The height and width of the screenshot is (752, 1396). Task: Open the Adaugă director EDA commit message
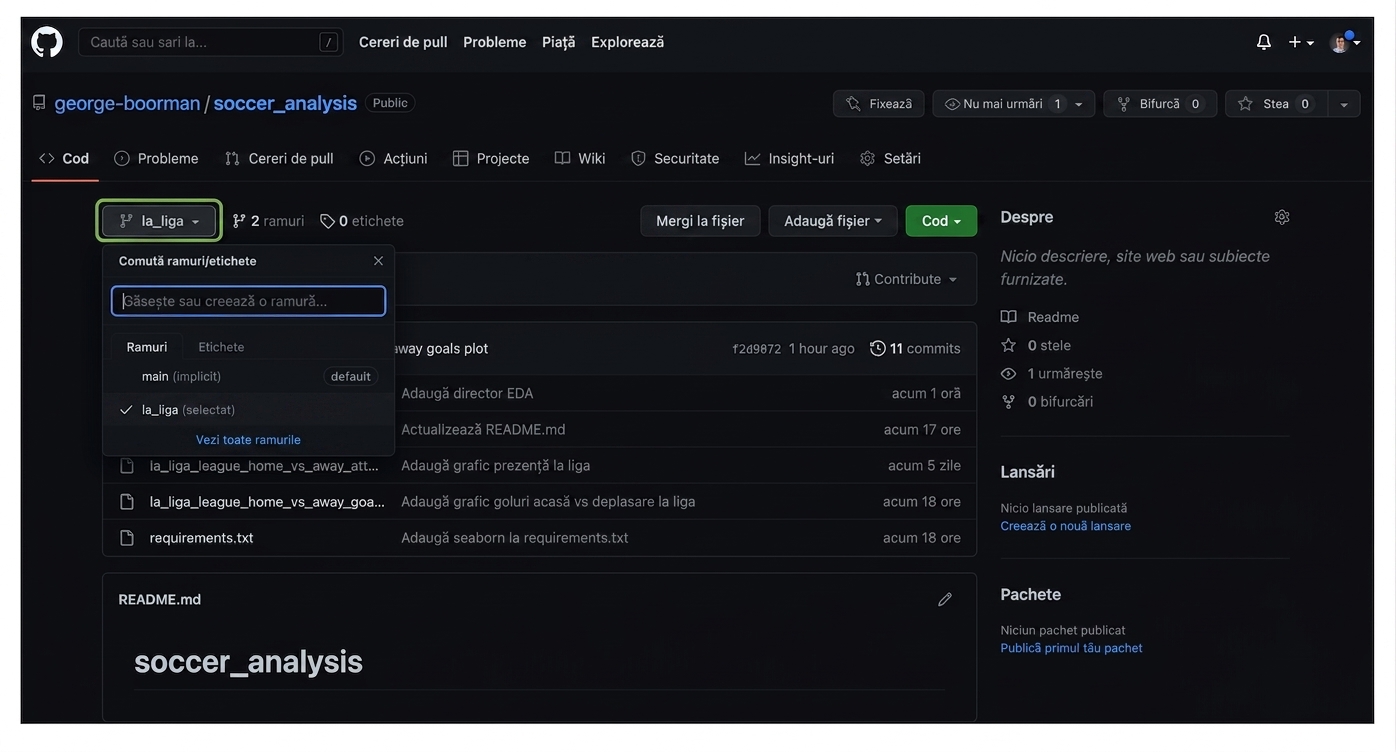(x=467, y=393)
